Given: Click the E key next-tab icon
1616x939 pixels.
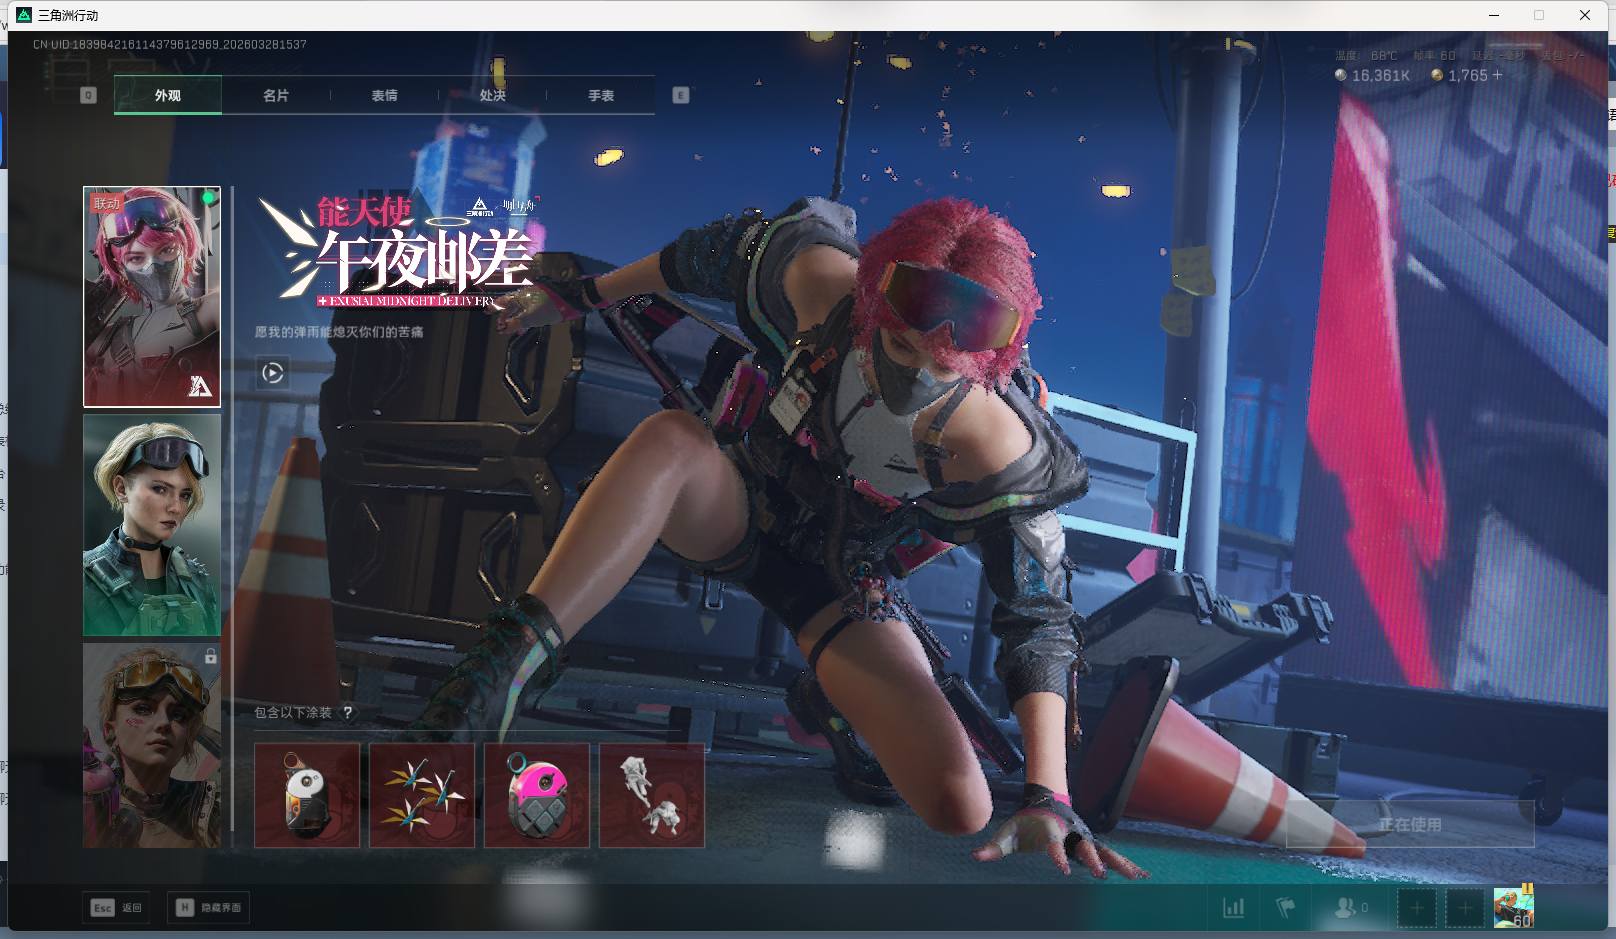Looking at the screenshot, I should [x=681, y=95].
